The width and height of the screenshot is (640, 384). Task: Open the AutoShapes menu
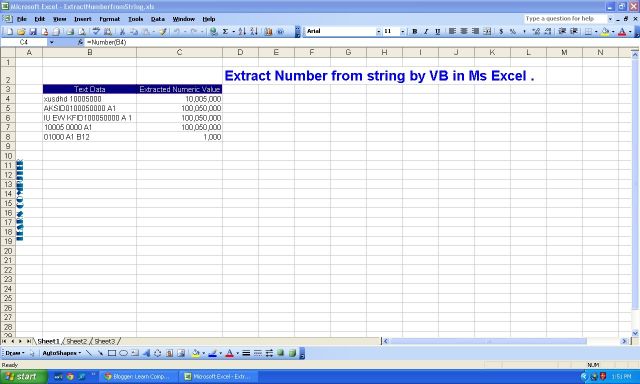[x=62, y=353]
